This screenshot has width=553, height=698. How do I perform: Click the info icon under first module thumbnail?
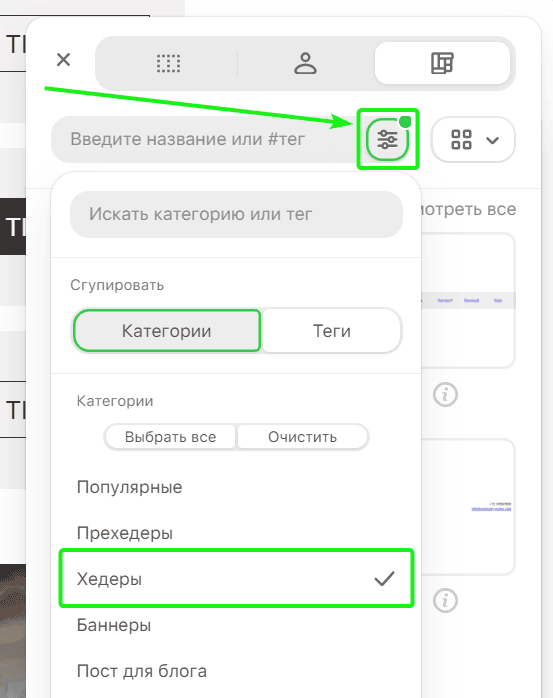coord(445,394)
